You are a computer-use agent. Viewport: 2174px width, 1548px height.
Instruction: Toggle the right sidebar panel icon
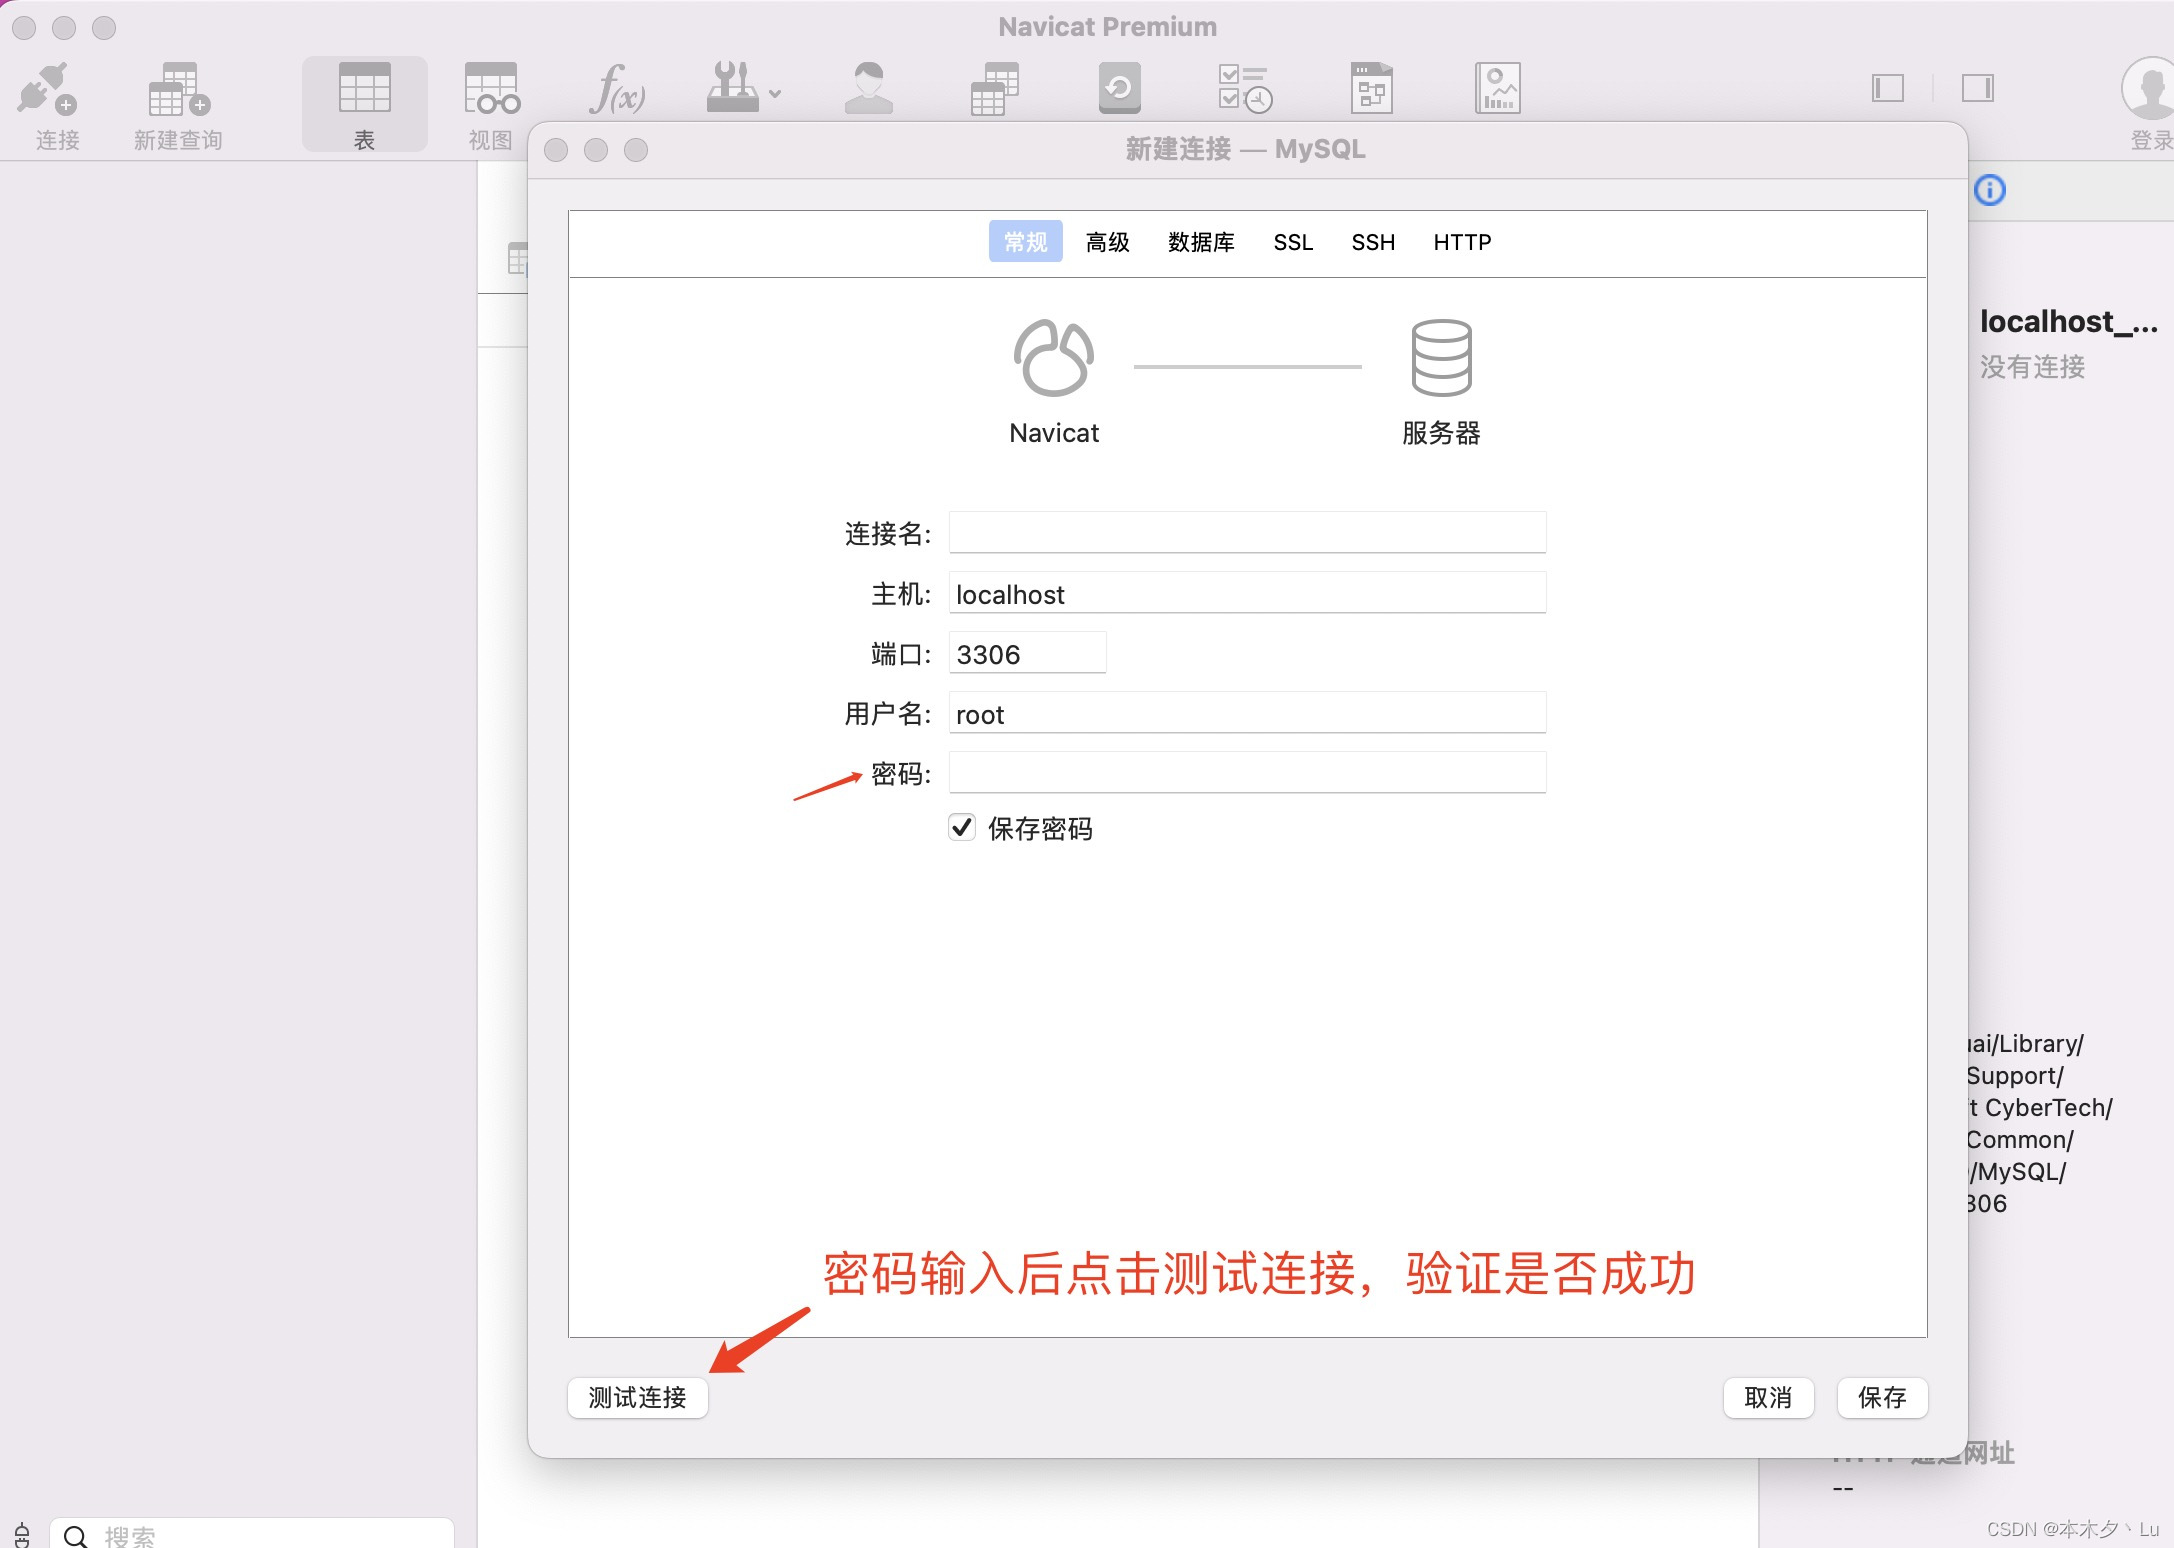(x=1977, y=88)
